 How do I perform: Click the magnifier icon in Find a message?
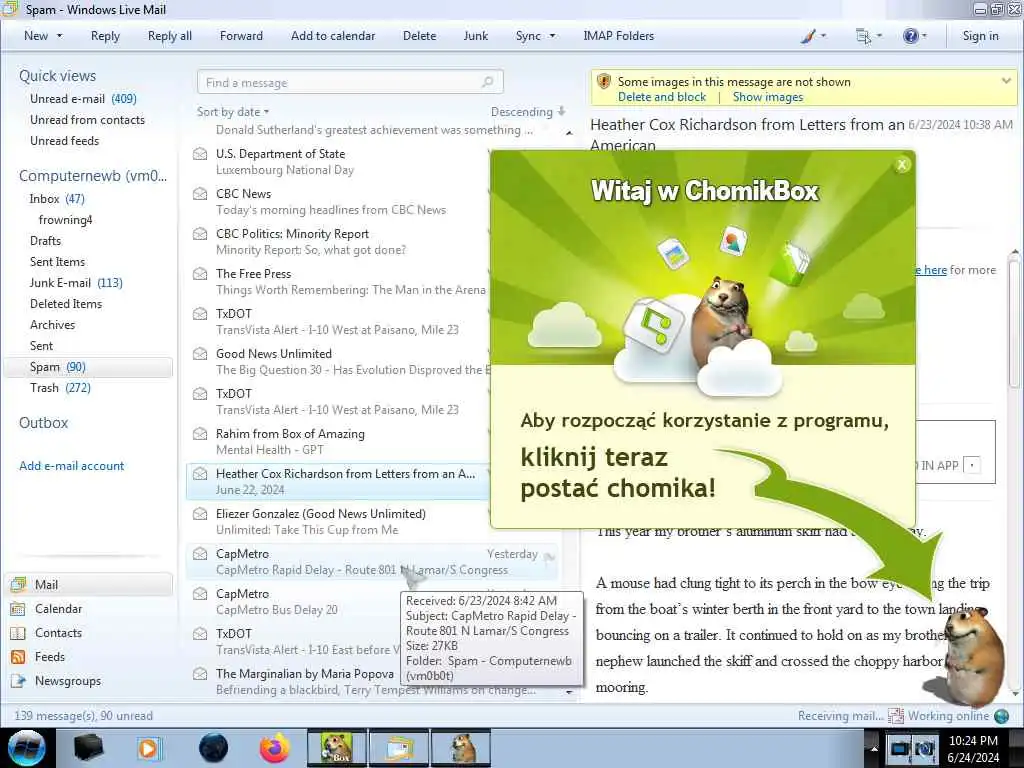pos(487,82)
